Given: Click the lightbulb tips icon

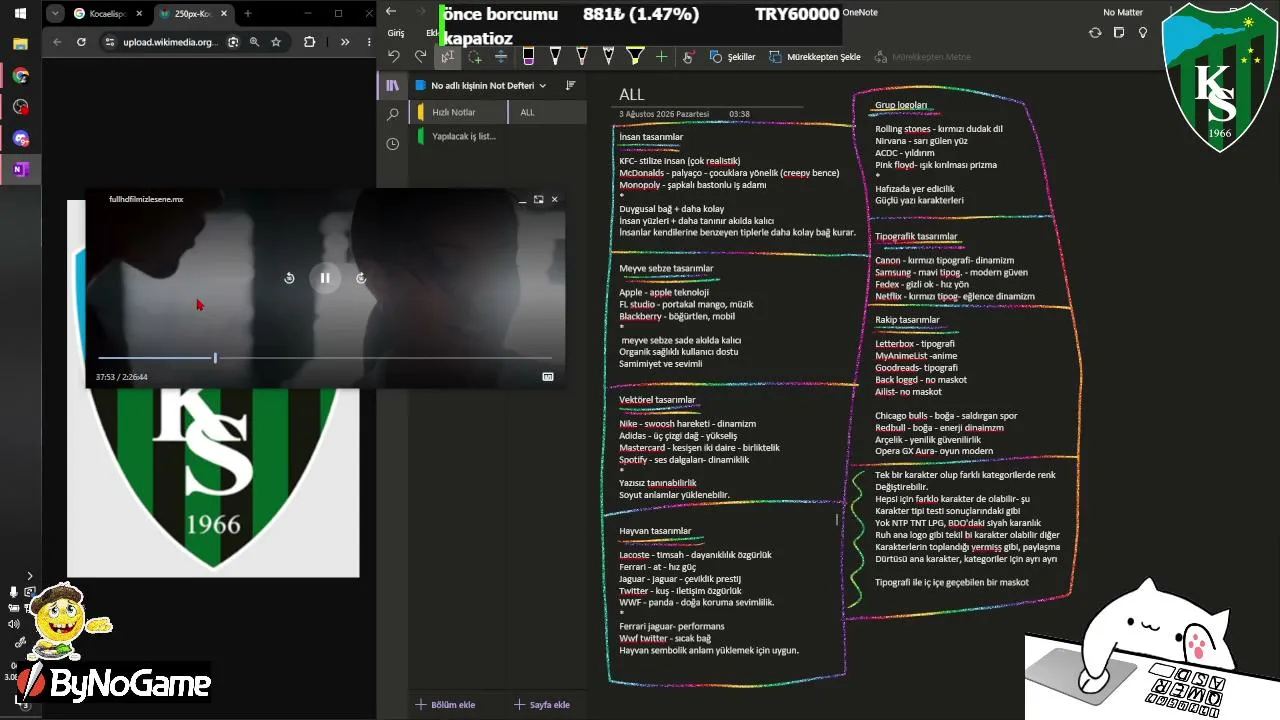Looking at the screenshot, I should tap(1143, 33).
